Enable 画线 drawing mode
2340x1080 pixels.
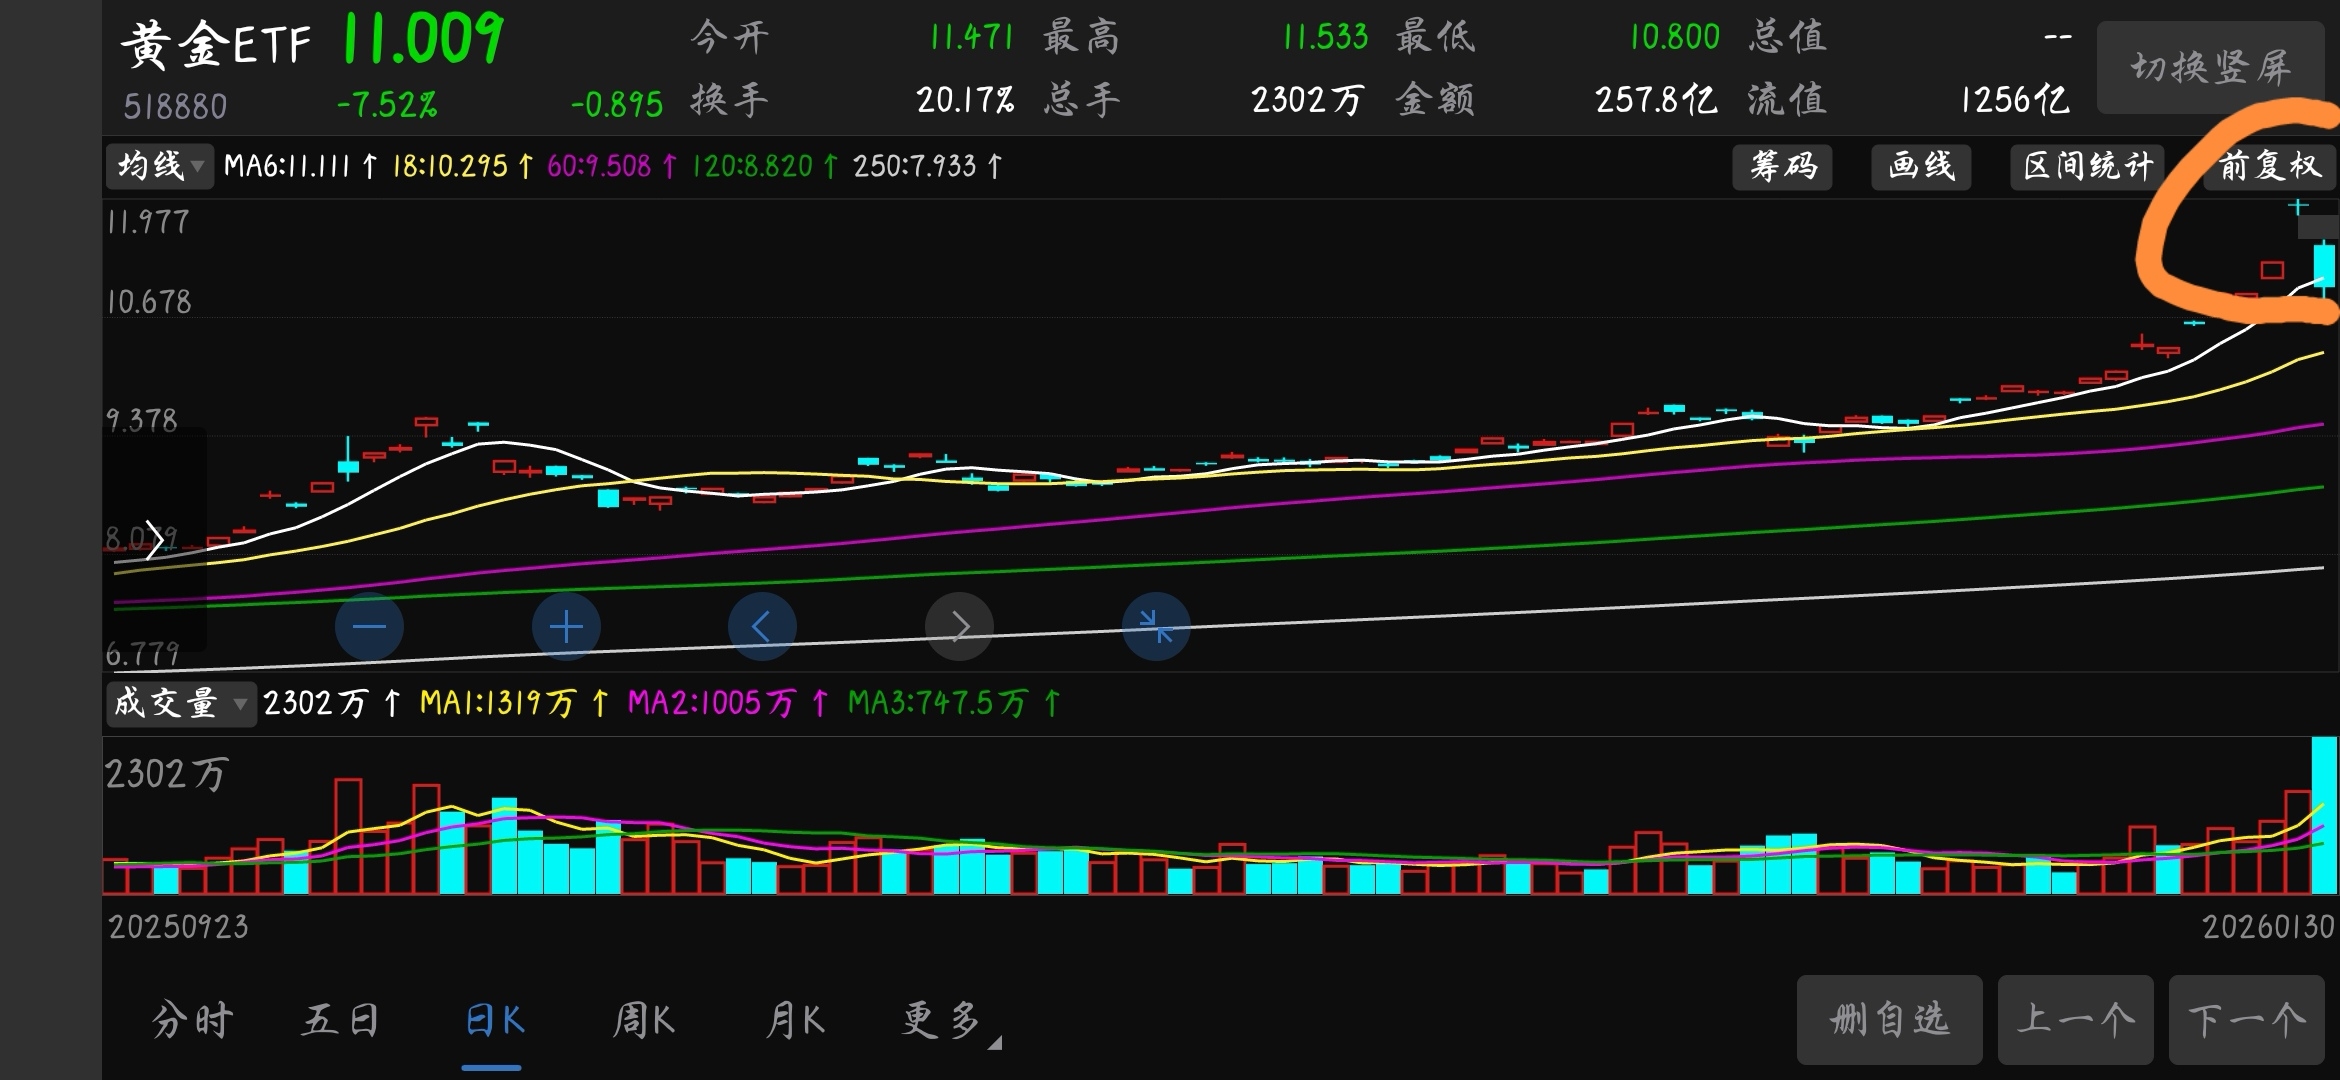point(1921,166)
